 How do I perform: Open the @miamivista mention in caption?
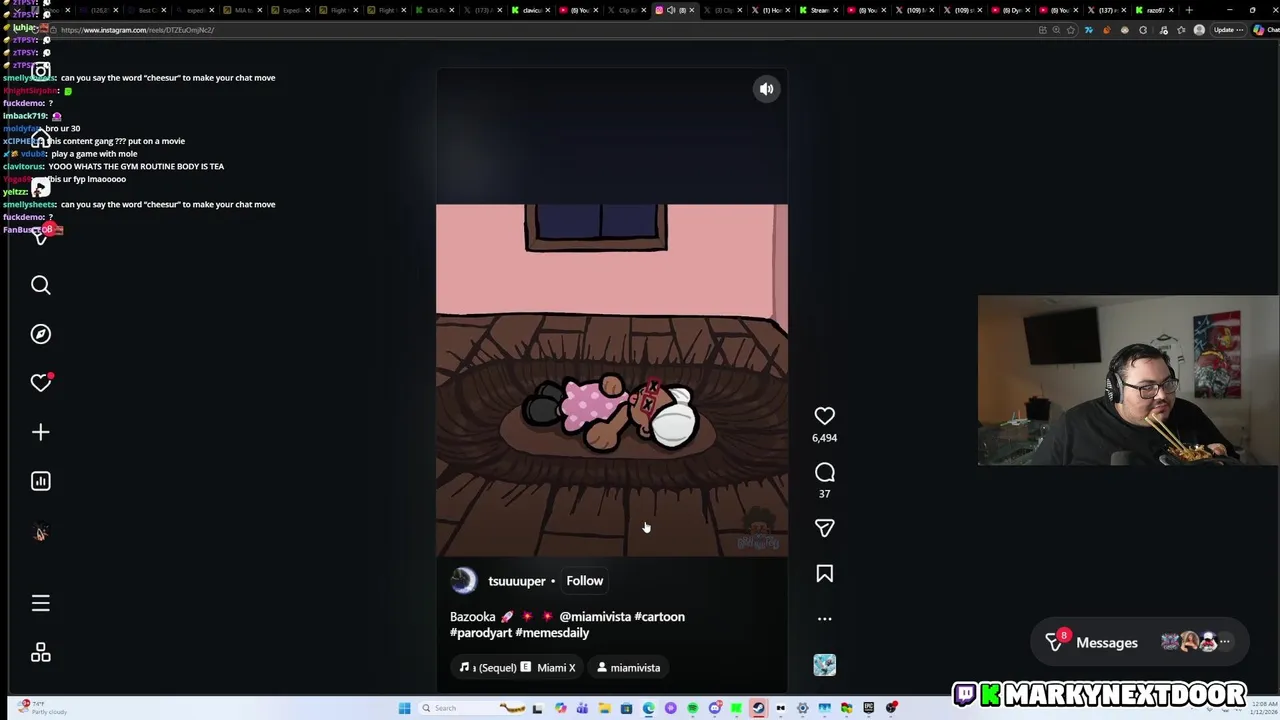(594, 617)
